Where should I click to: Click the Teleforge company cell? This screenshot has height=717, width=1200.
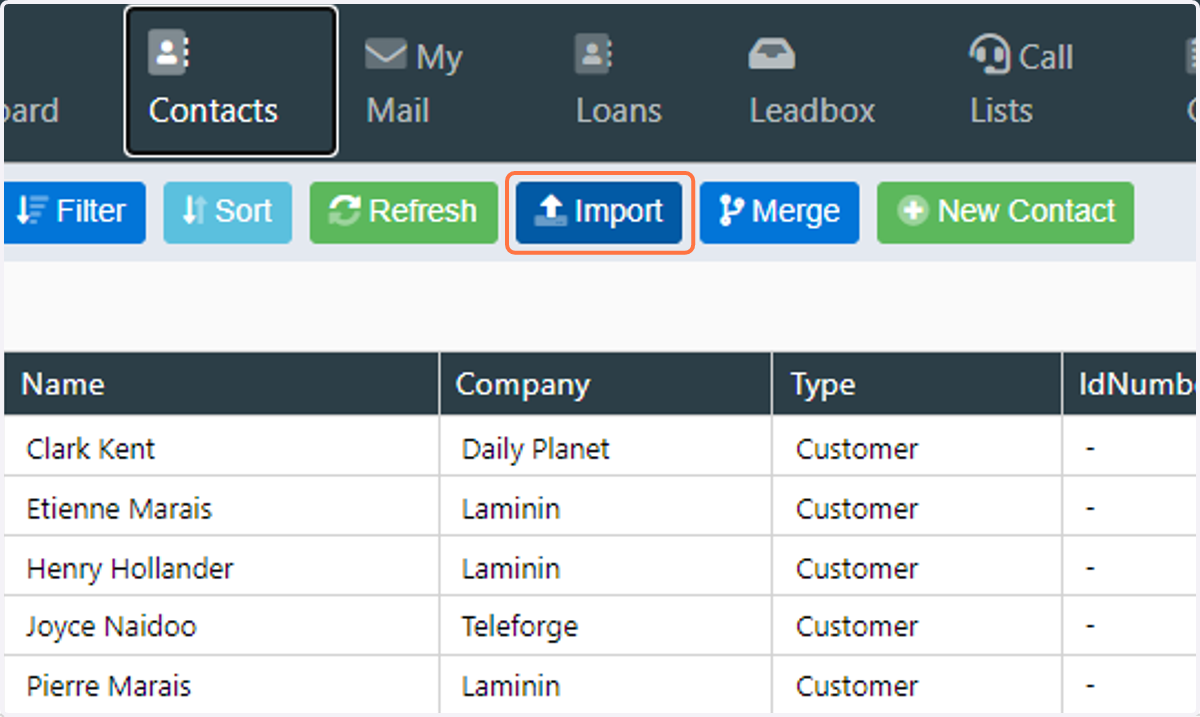coord(606,626)
